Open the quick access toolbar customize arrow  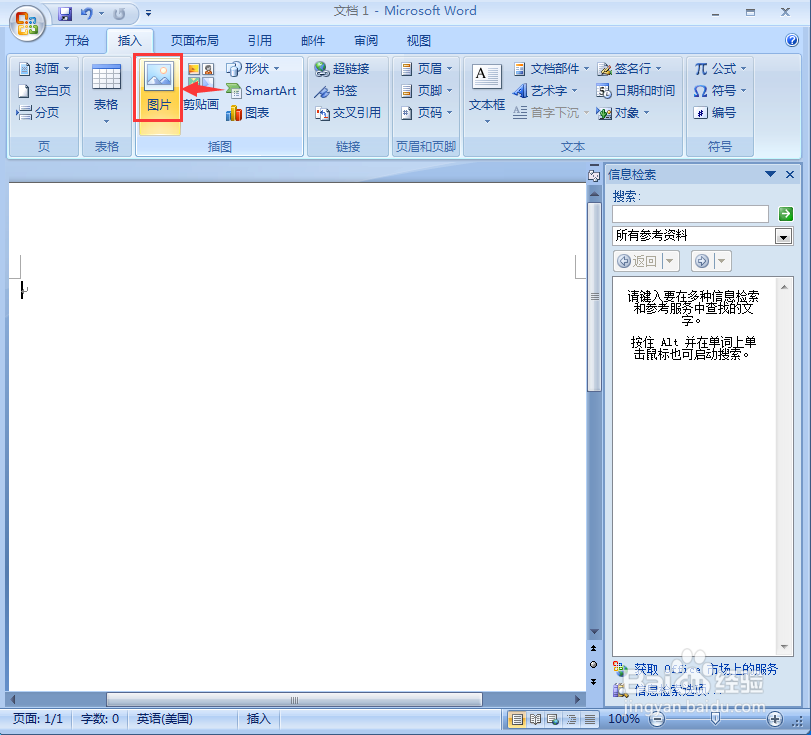[148, 14]
